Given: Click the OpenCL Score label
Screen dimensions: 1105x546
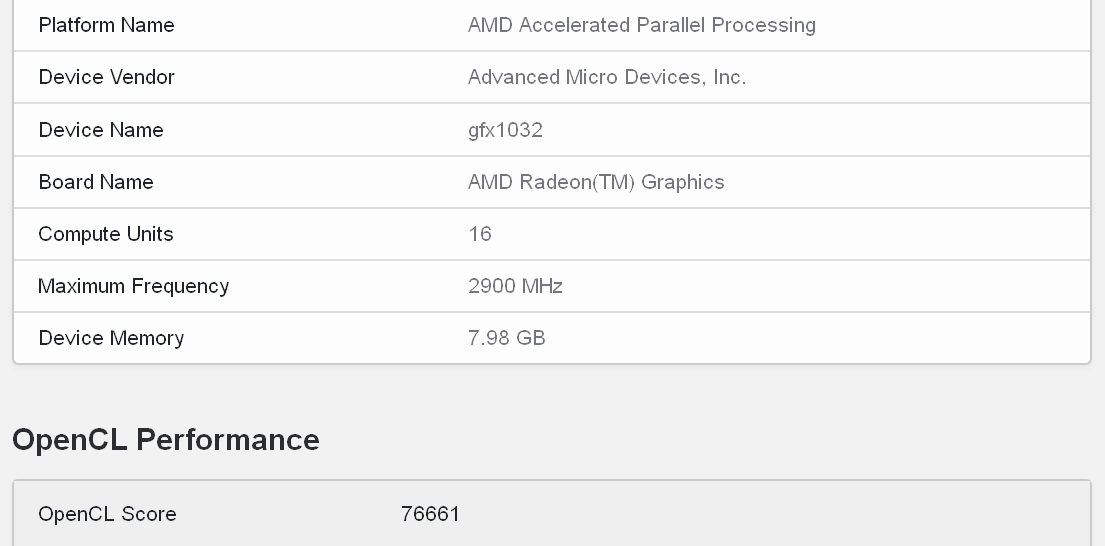Looking at the screenshot, I should click(x=107, y=514).
